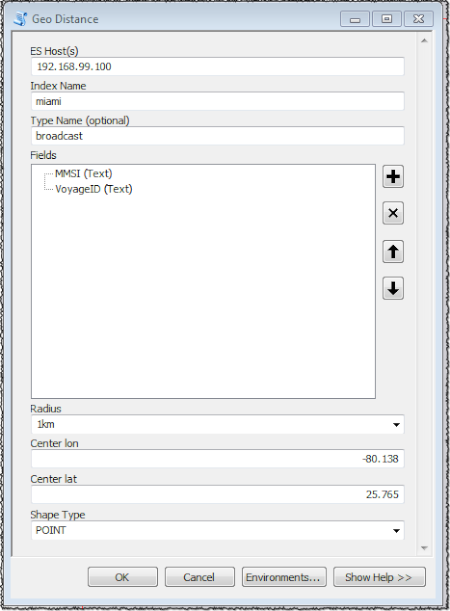Confirm dialog with OK button

coord(123,577)
